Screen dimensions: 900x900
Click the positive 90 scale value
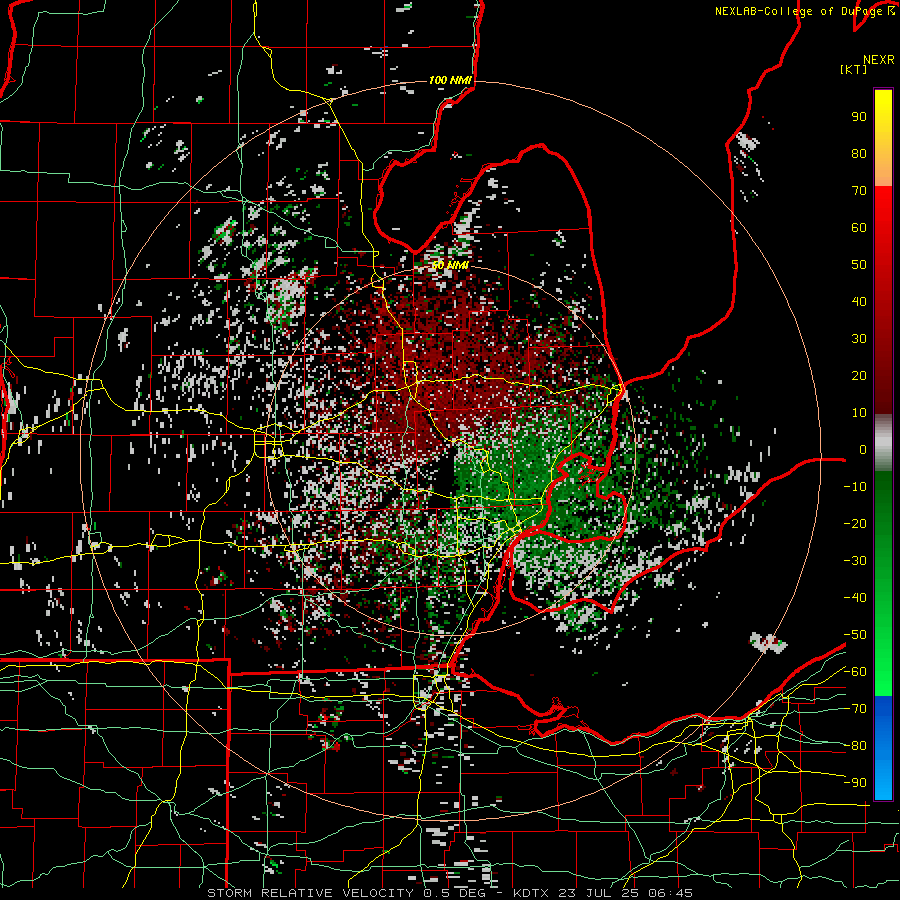coord(859,117)
